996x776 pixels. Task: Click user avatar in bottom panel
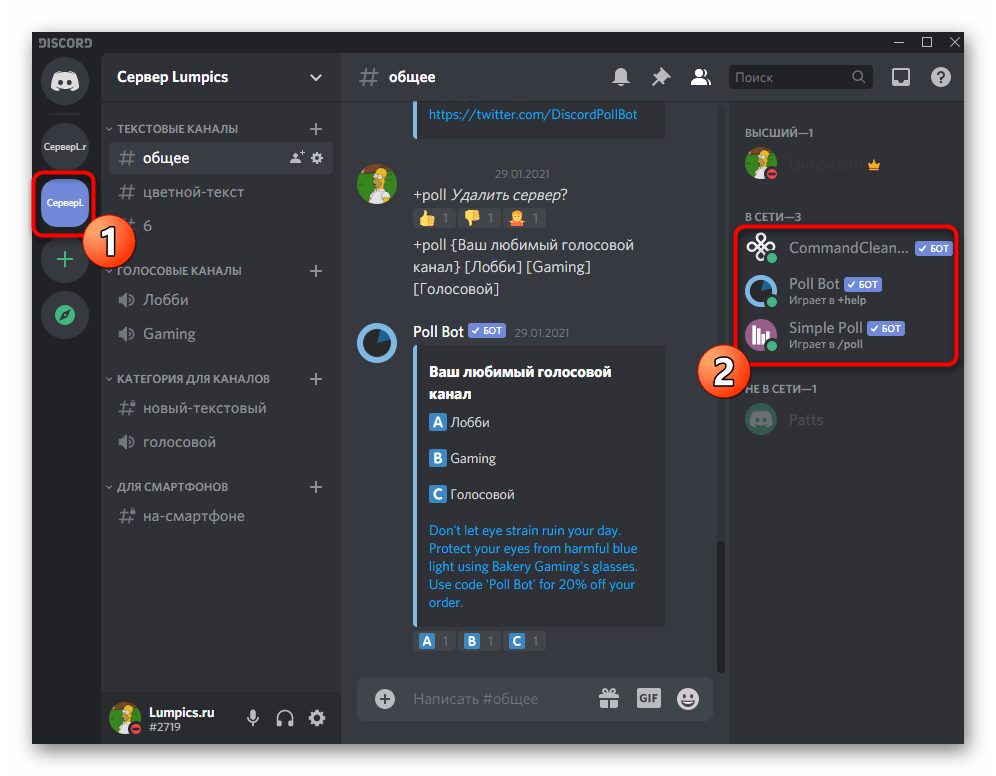tap(124, 718)
